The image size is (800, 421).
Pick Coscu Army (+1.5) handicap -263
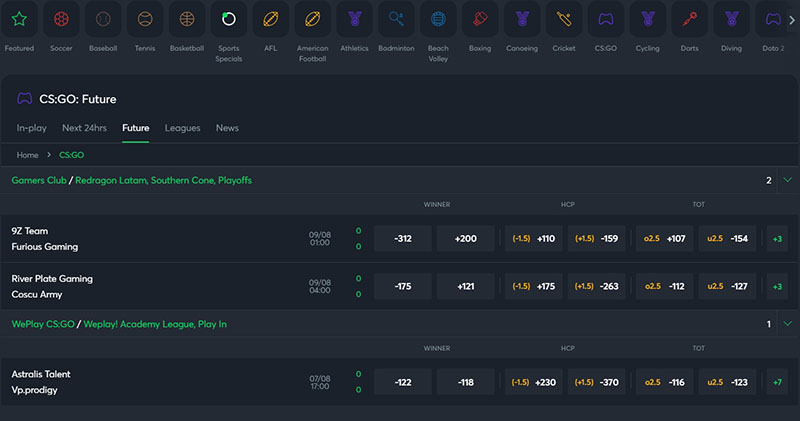click(596, 286)
